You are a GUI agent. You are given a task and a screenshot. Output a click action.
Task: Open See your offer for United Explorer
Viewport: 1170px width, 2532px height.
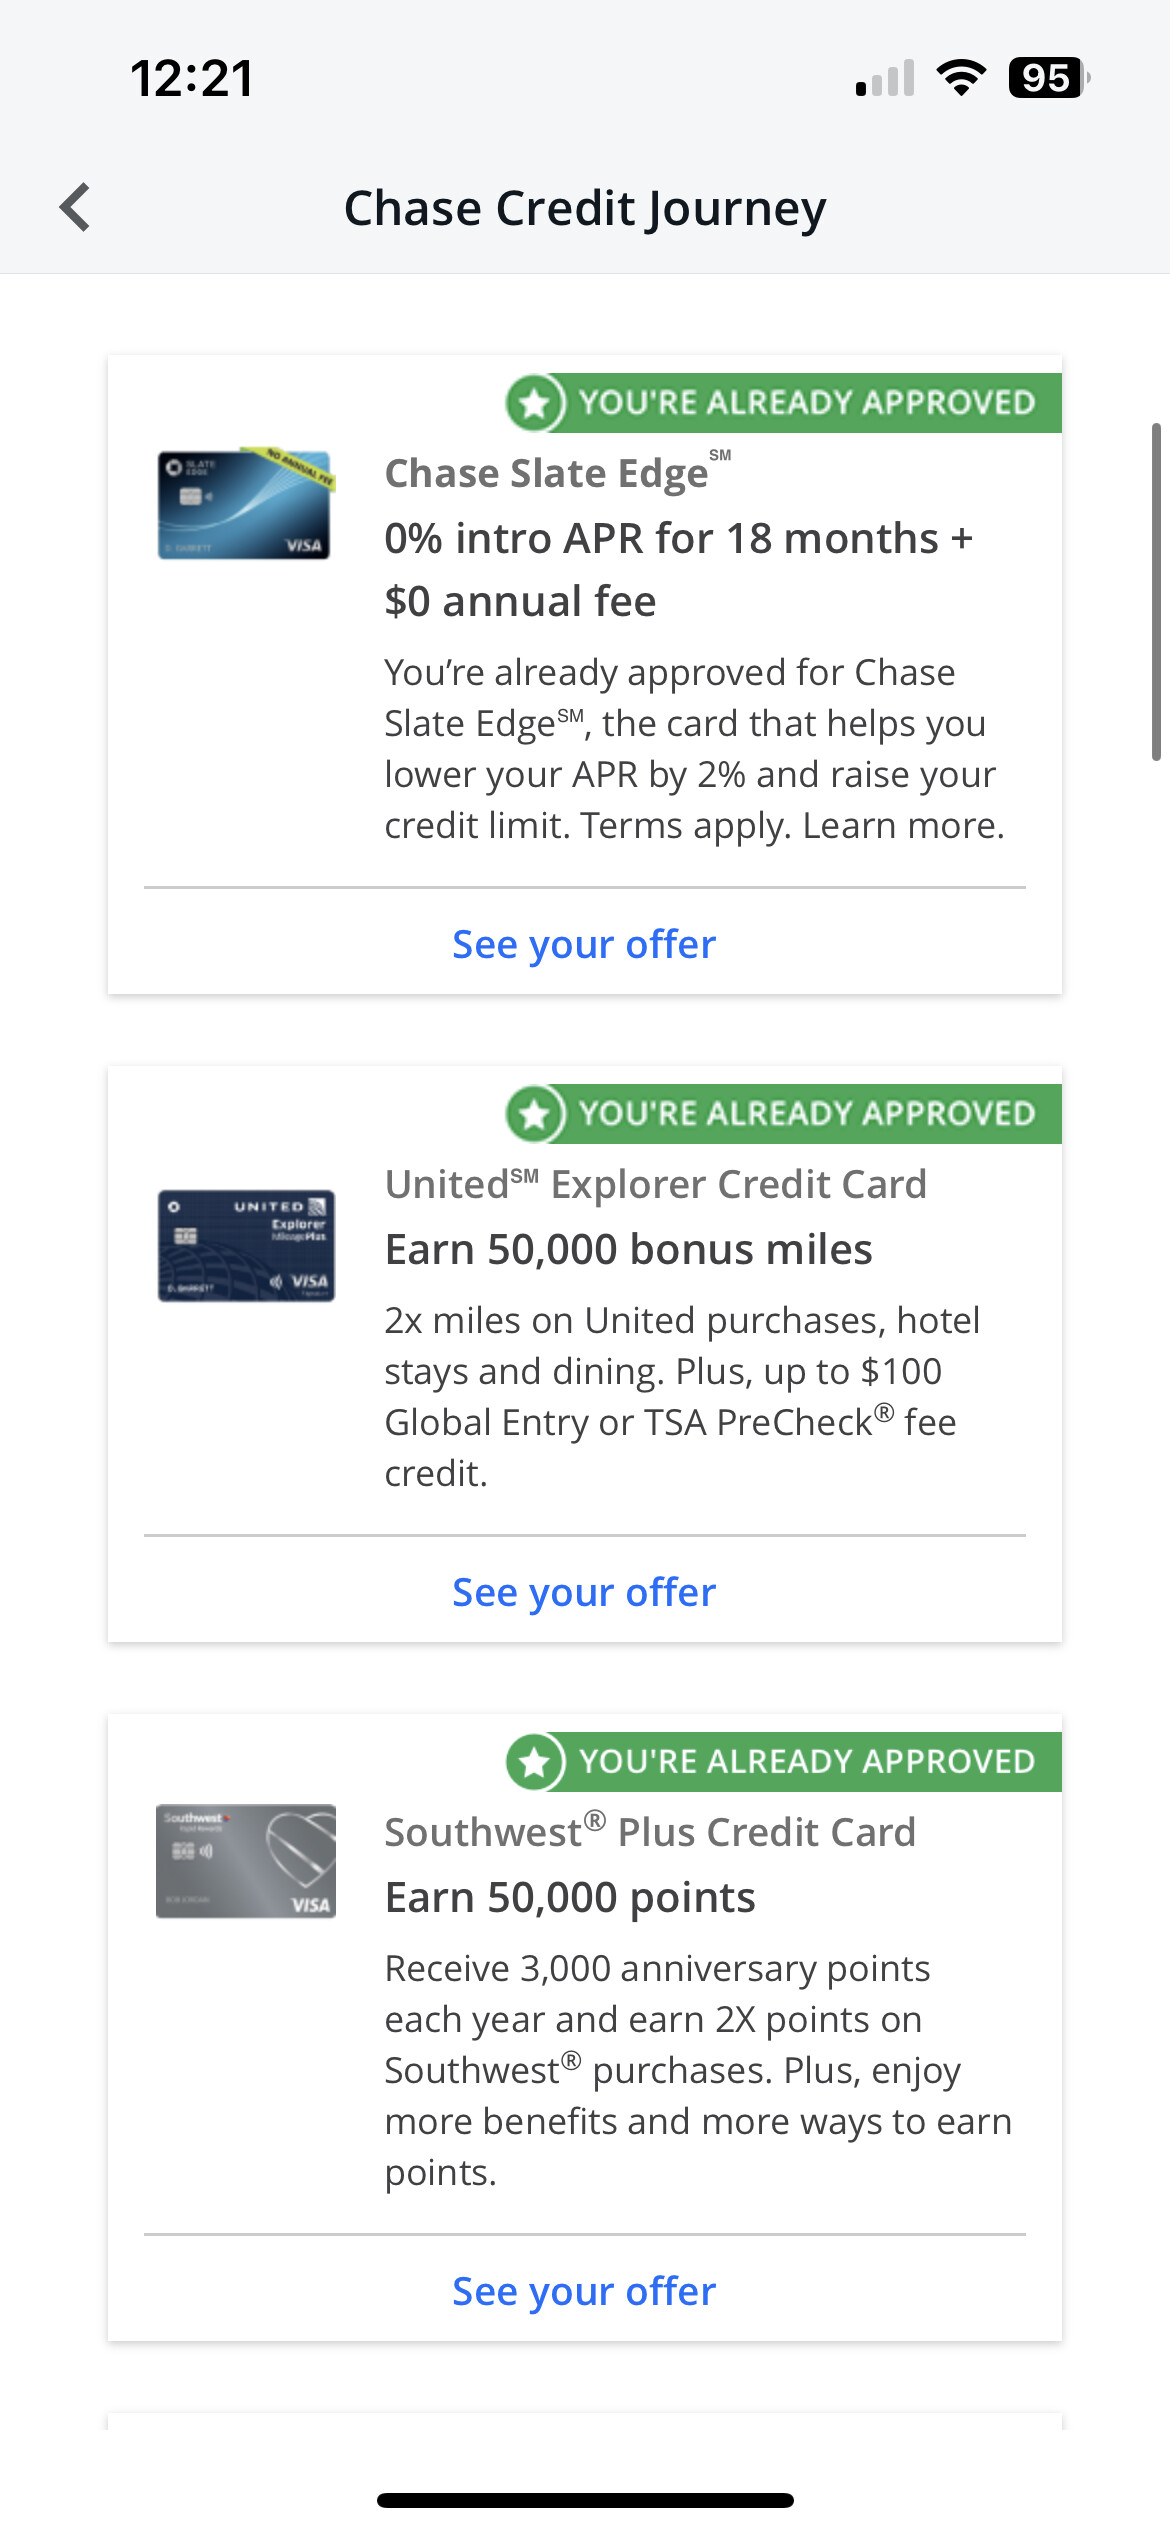(584, 1592)
